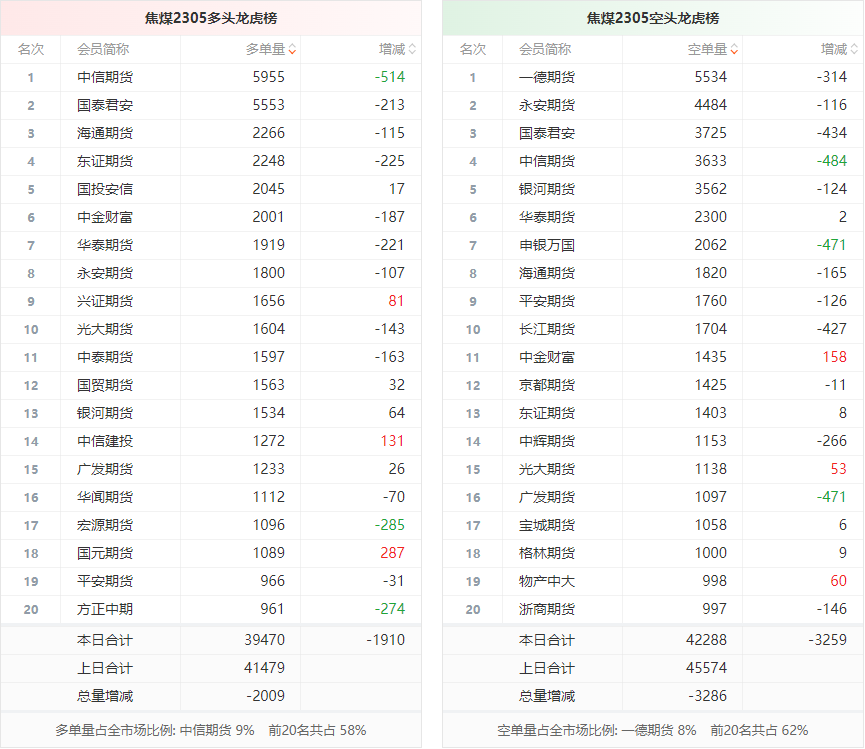Image resolution: width=865 pixels, height=749 pixels.
Task: Sort the long table by 多单量 arrow icon
Action: [292, 49]
